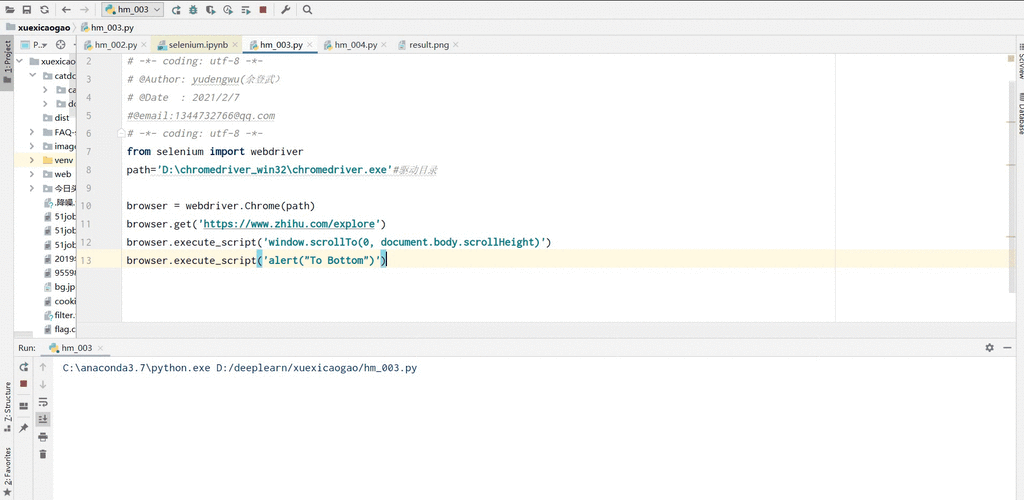Save all files with the floppy icon
The image size is (1024, 500).
coord(26,10)
